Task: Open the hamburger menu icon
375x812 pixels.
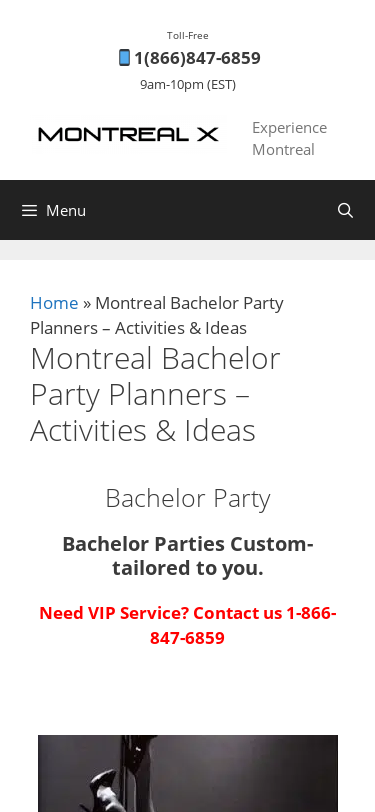Action: (30, 210)
